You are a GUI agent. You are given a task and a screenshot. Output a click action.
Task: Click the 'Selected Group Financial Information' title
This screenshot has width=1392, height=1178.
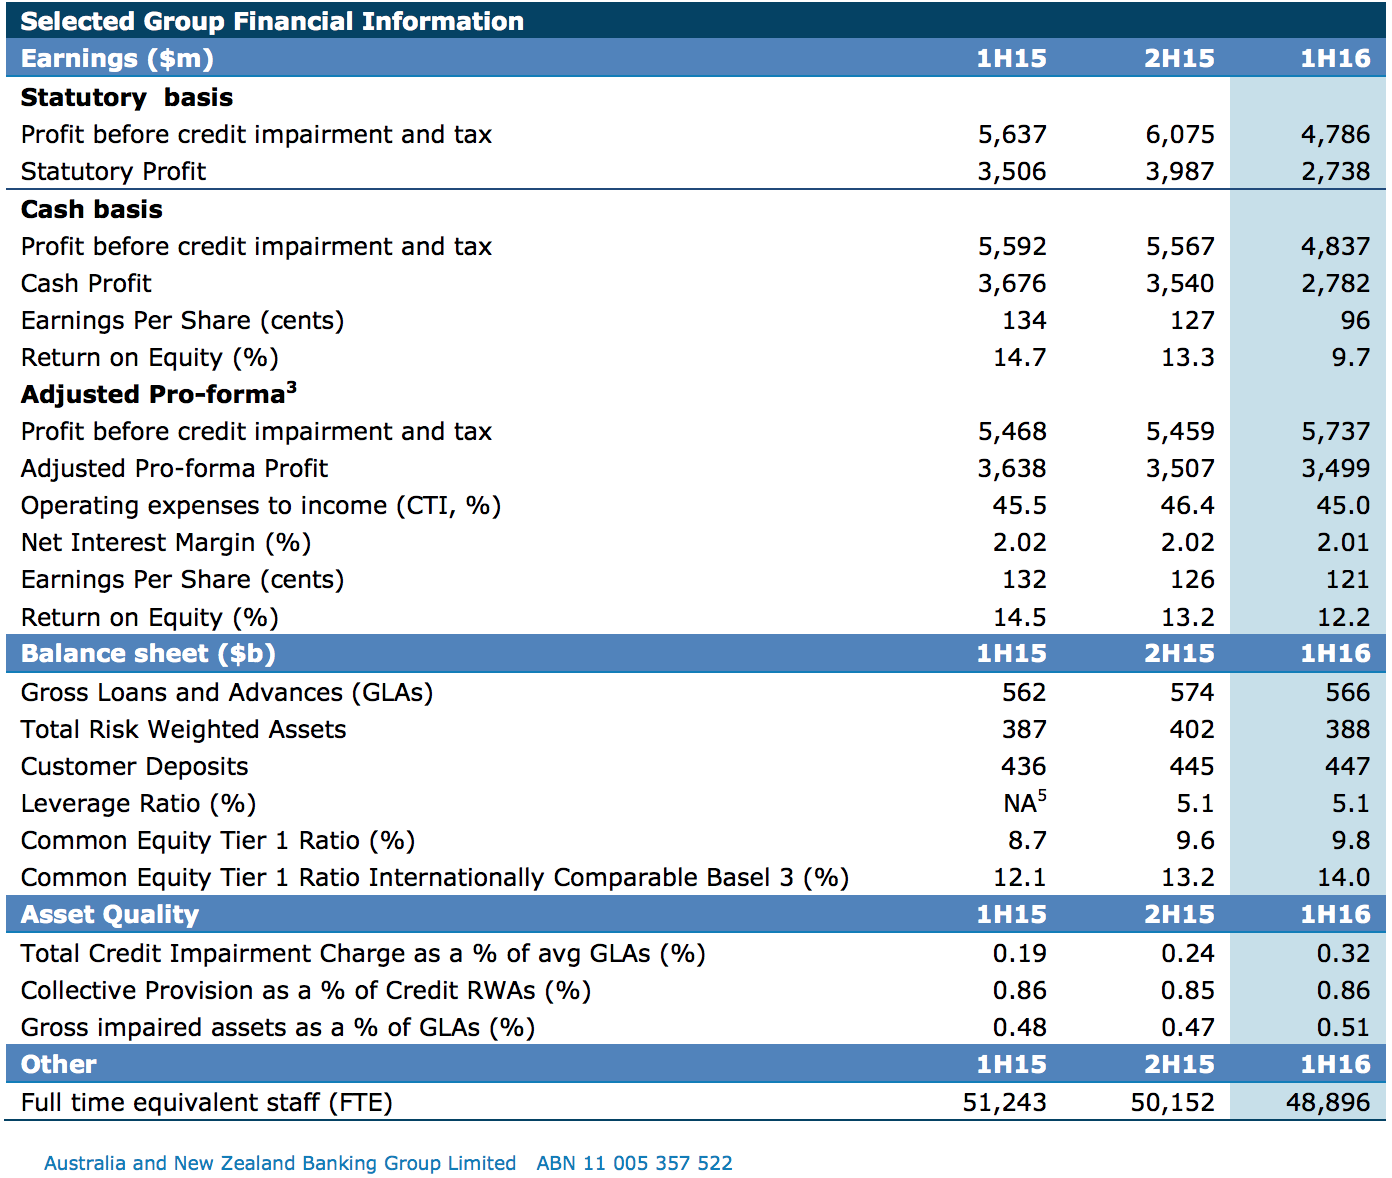[272, 21]
